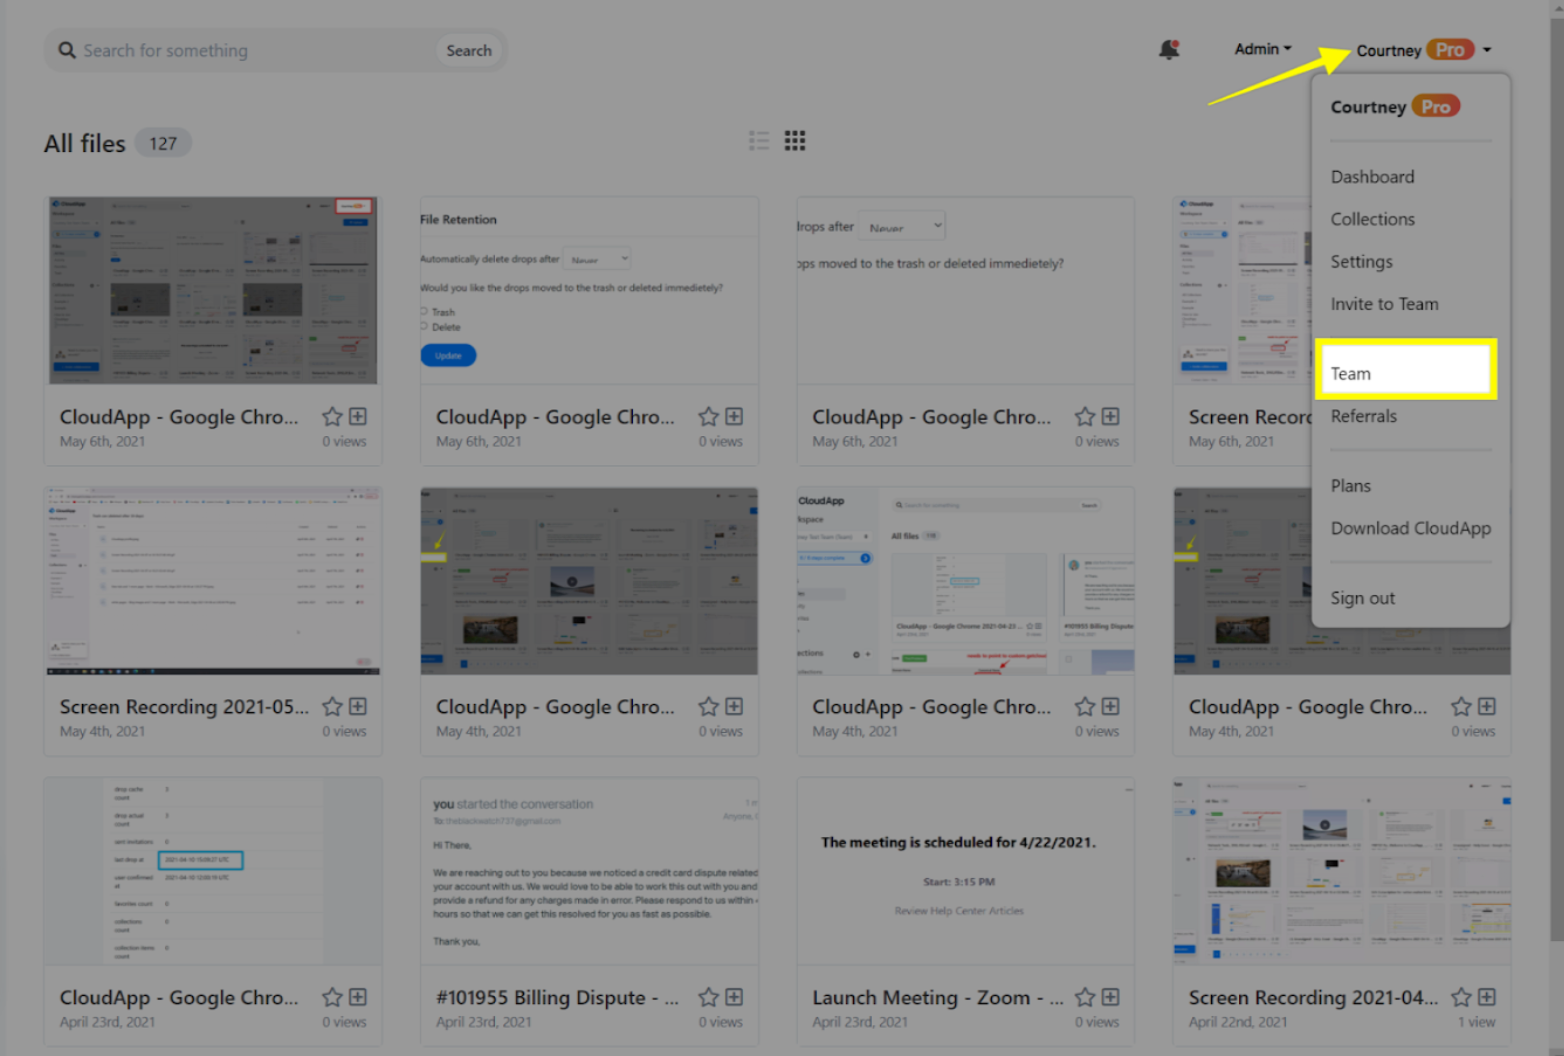Go to Settings in account menu

point(1361,262)
